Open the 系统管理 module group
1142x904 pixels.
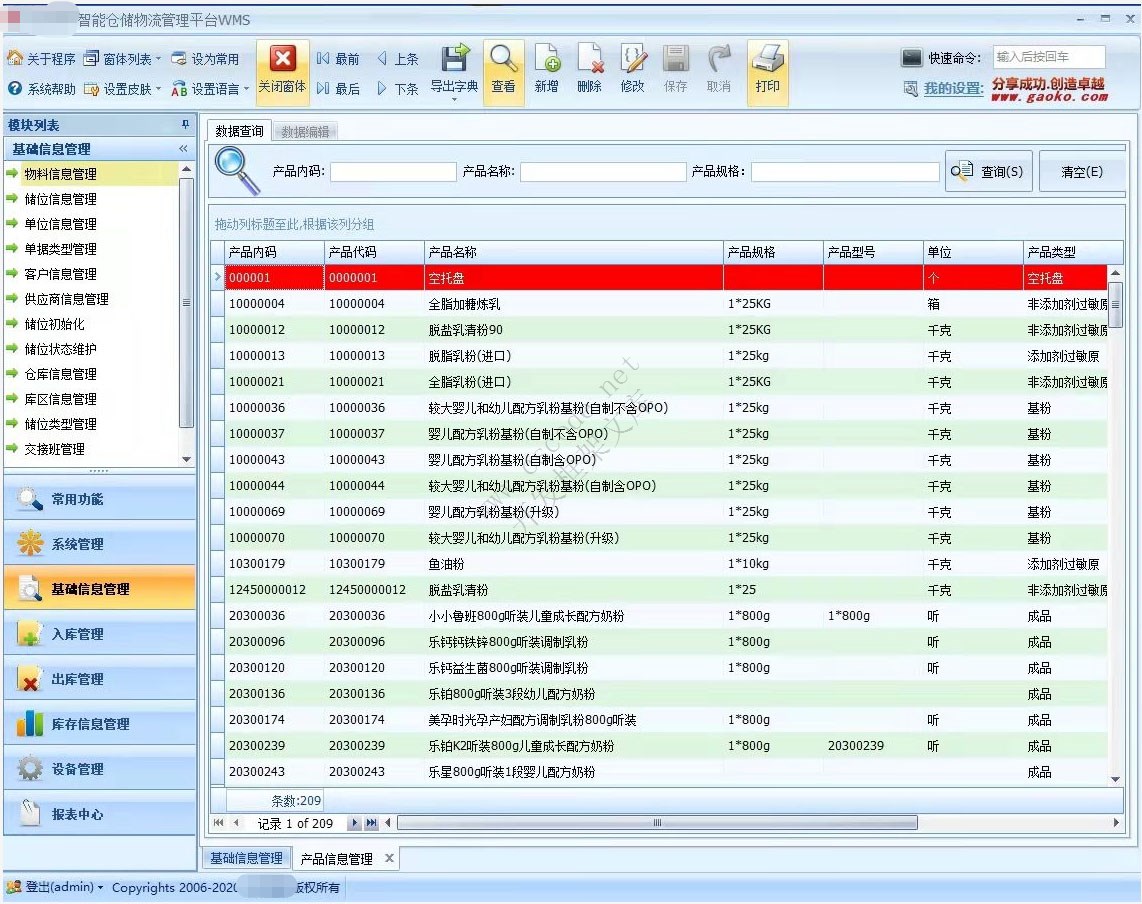(100, 543)
